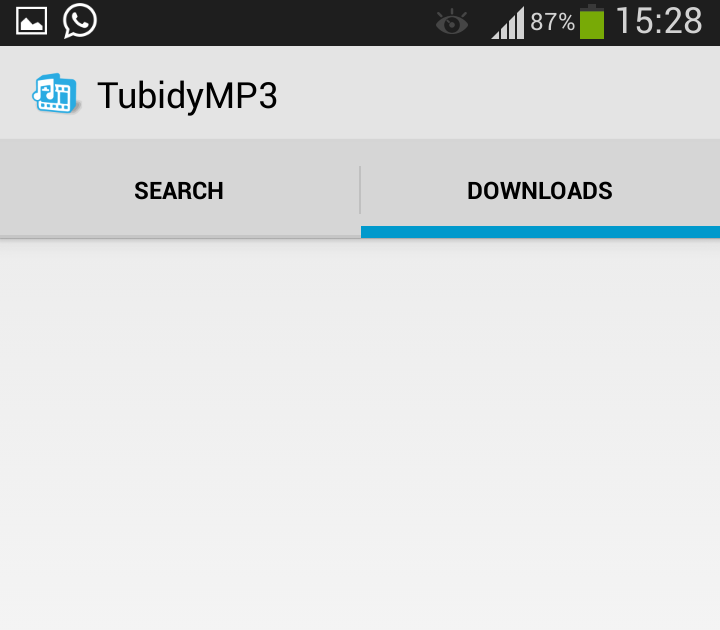Switch to the SEARCH tab
Viewport: 720px width, 630px height.
[x=180, y=191]
